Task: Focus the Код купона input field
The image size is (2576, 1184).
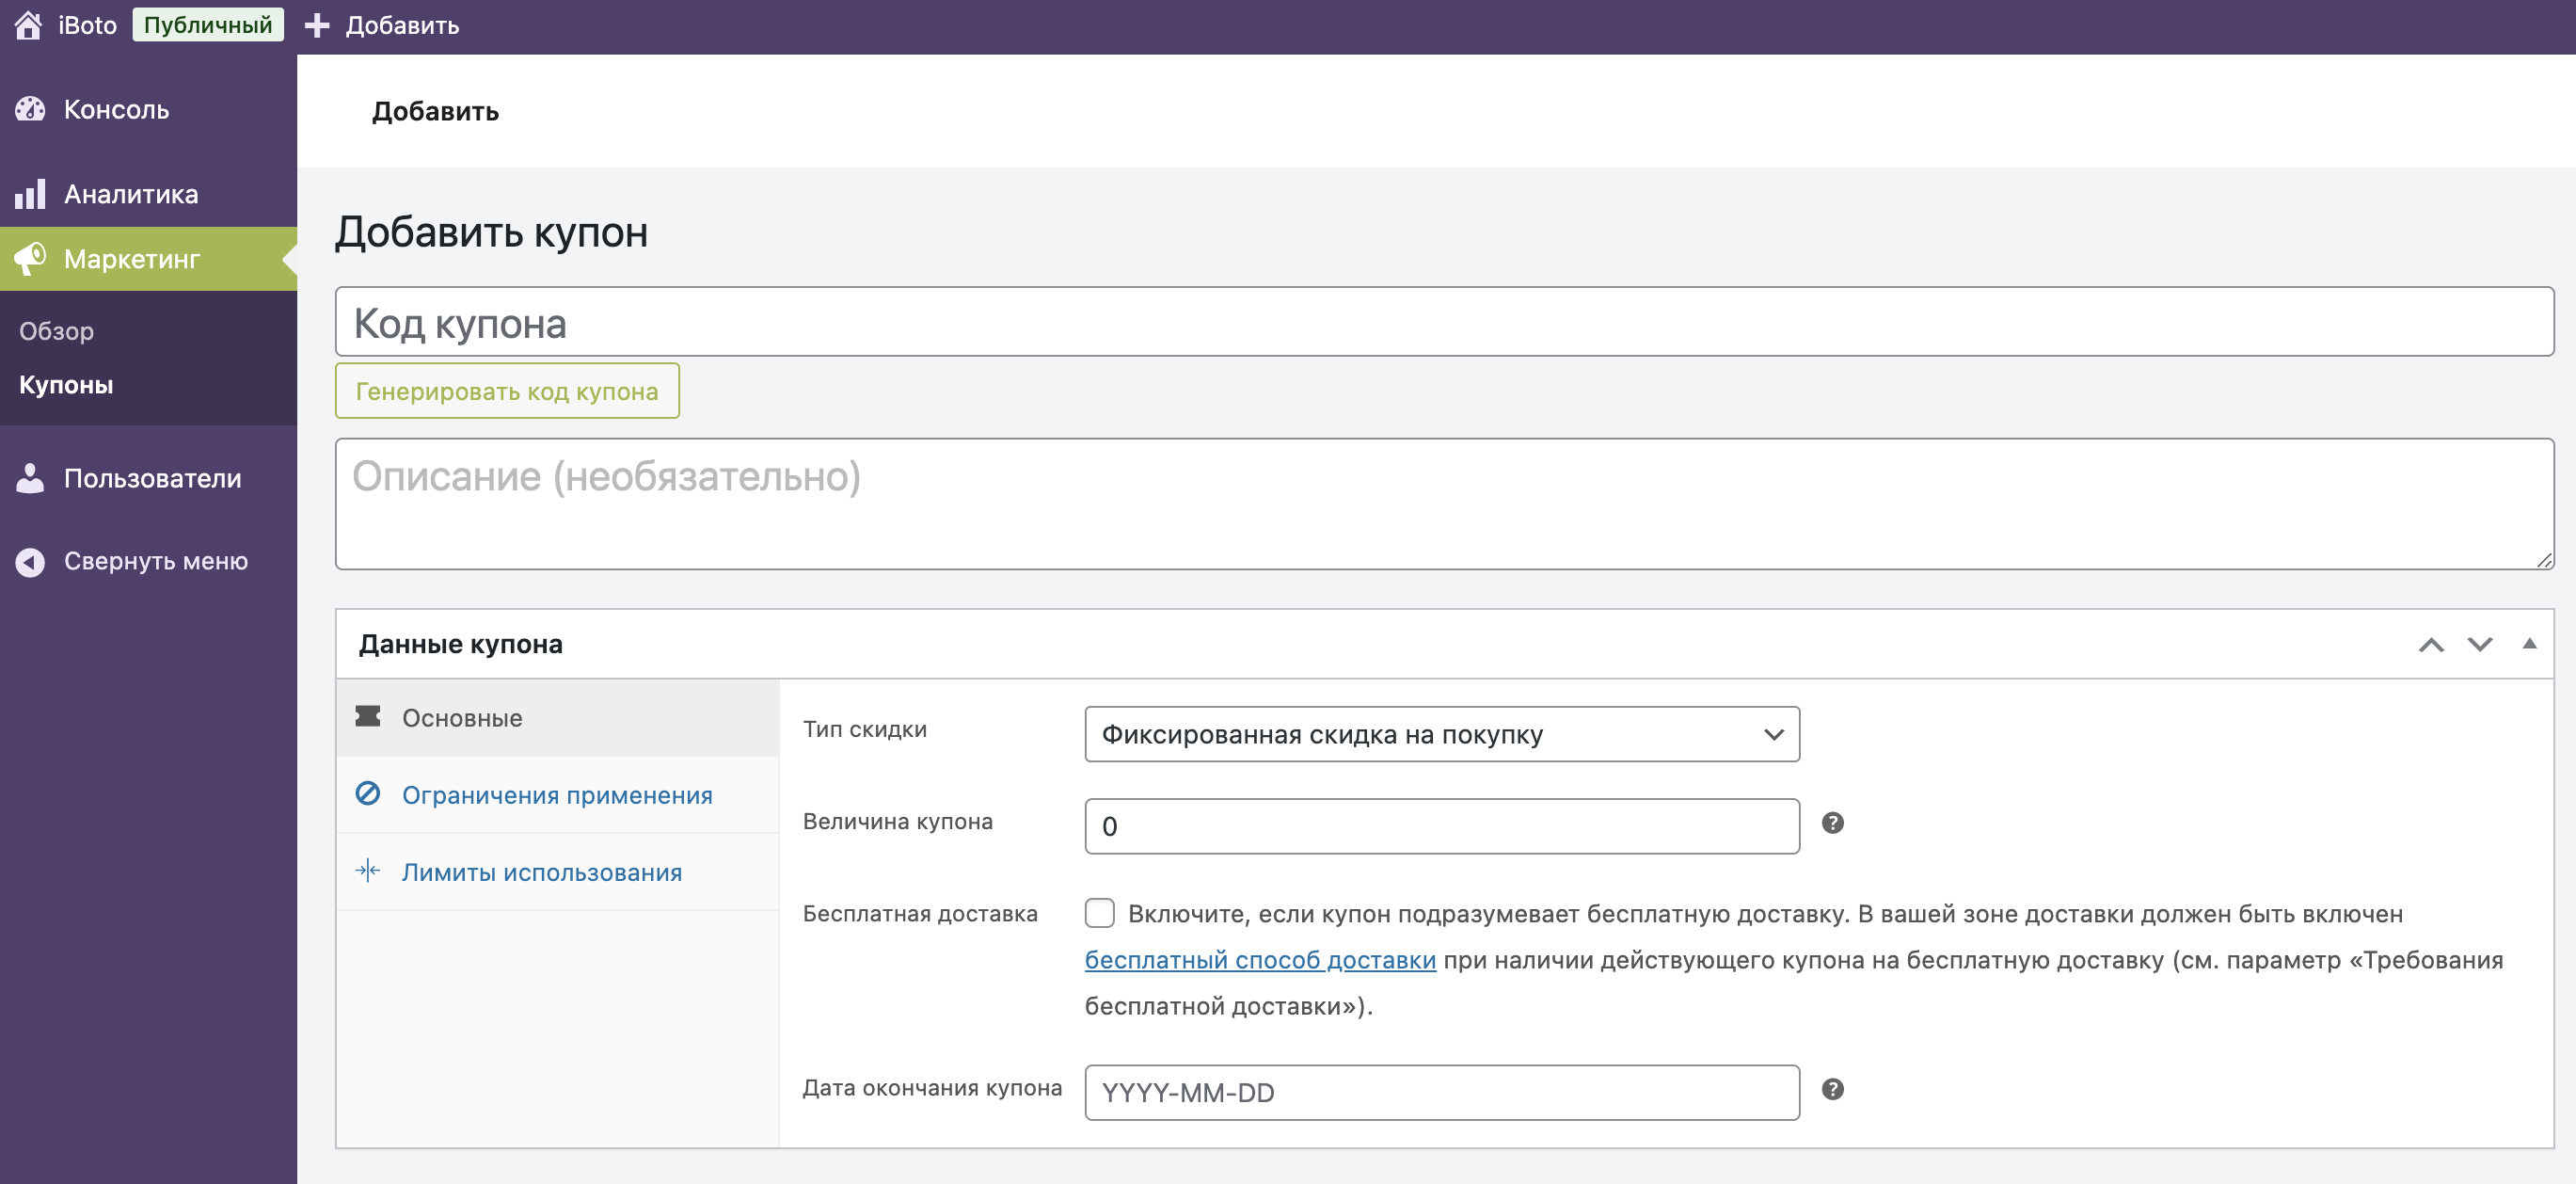Action: pos(1444,322)
